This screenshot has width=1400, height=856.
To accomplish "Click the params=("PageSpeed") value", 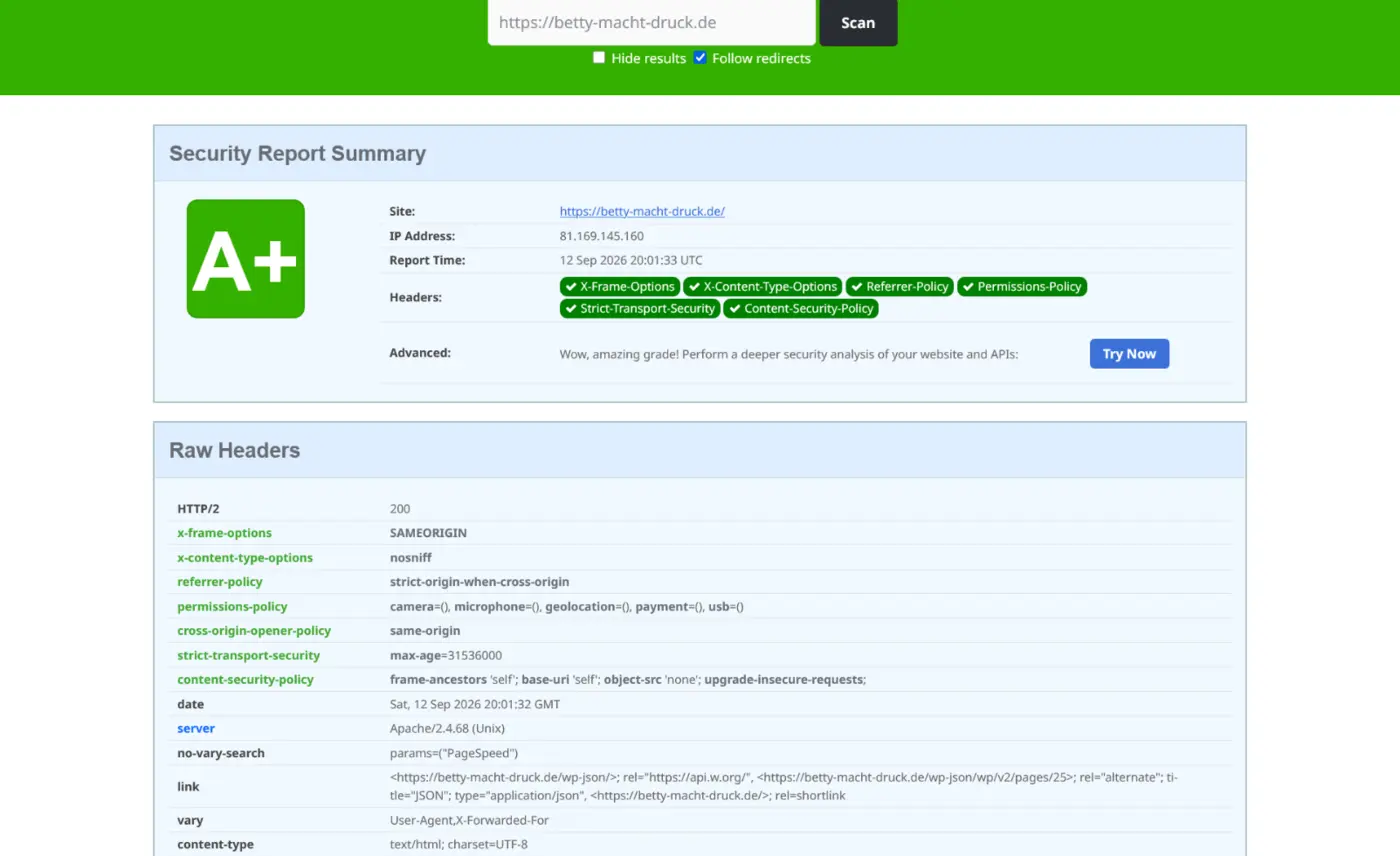I will [454, 753].
